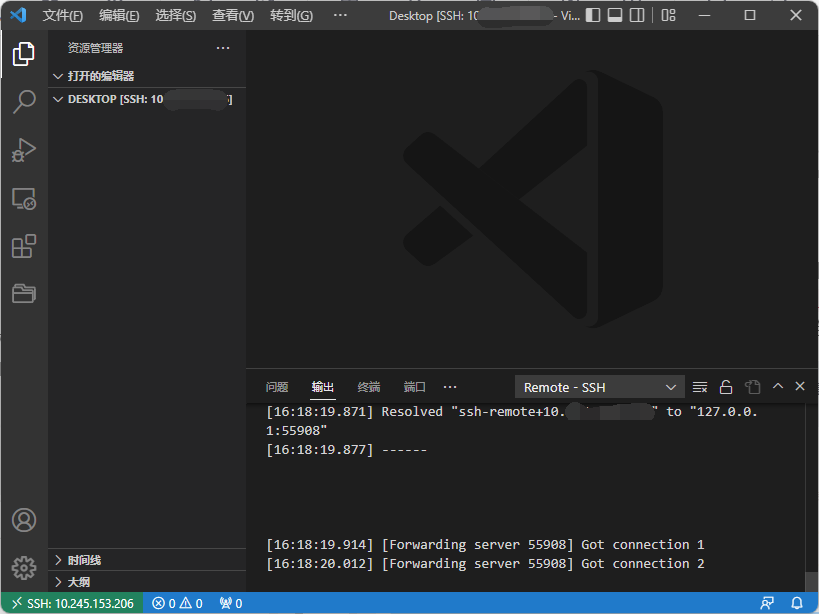Clear the output panel
Image resolution: width=819 pixels, height=614 pixels.
point(700,387)
